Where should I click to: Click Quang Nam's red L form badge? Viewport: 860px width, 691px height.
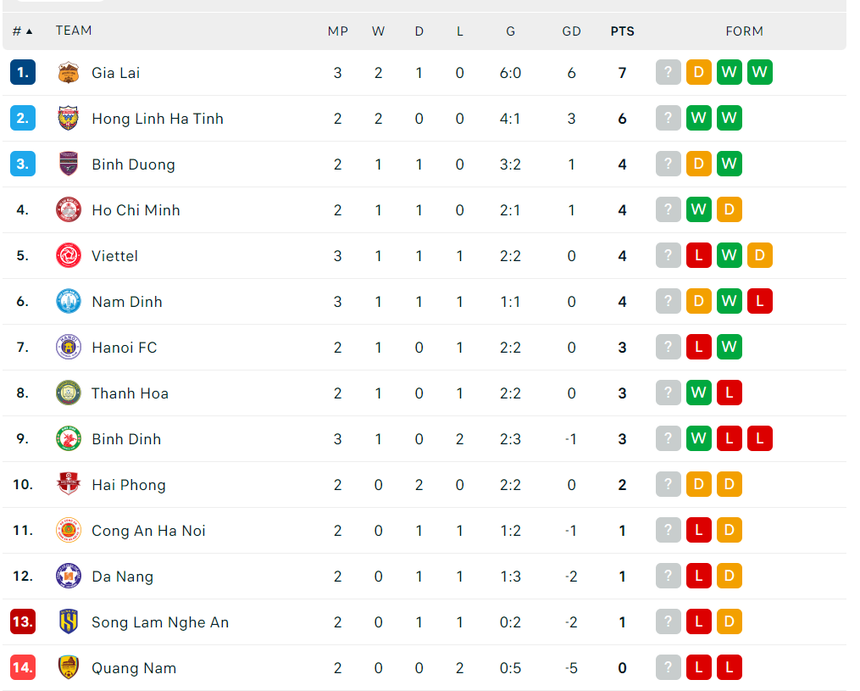[729, 667]
